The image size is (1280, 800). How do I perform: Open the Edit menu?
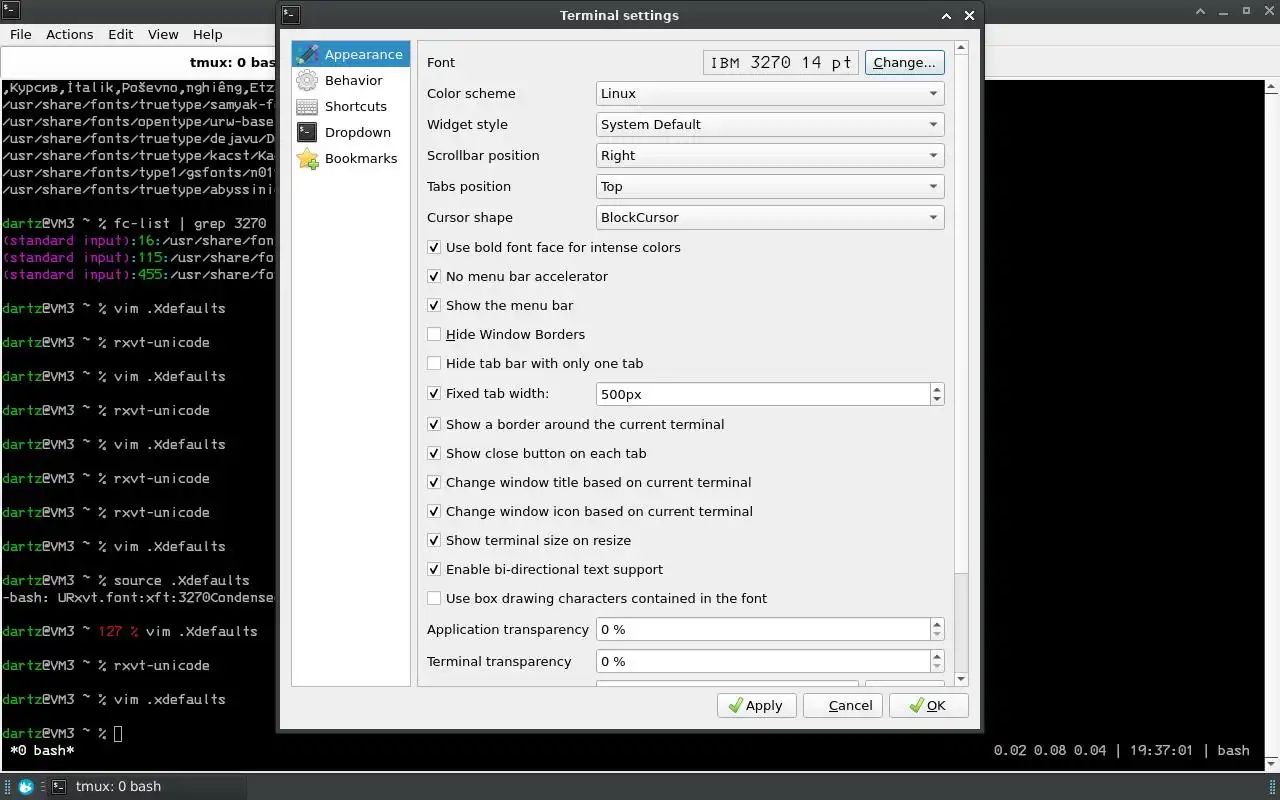(x=121, y=34)
